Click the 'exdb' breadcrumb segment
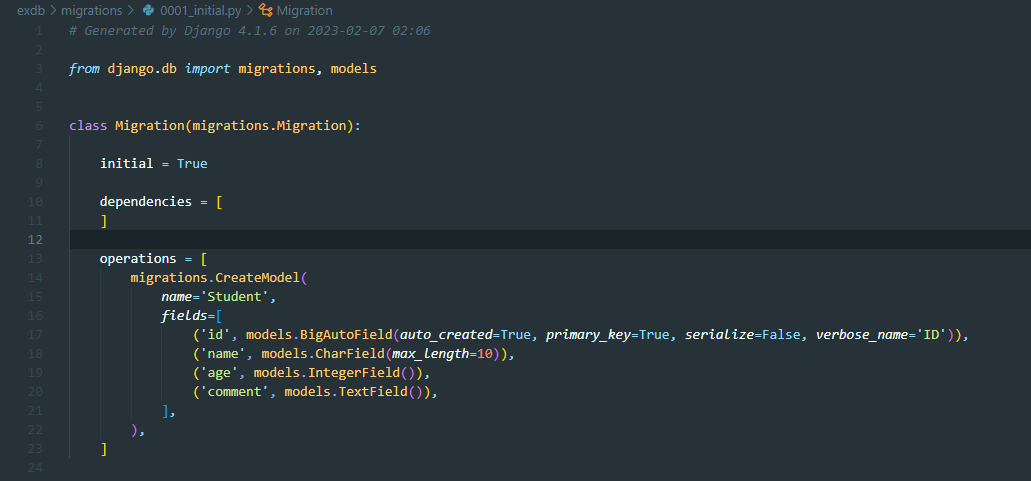The width and height of the screenshot is (1031, 481). (x=31, y=11)
